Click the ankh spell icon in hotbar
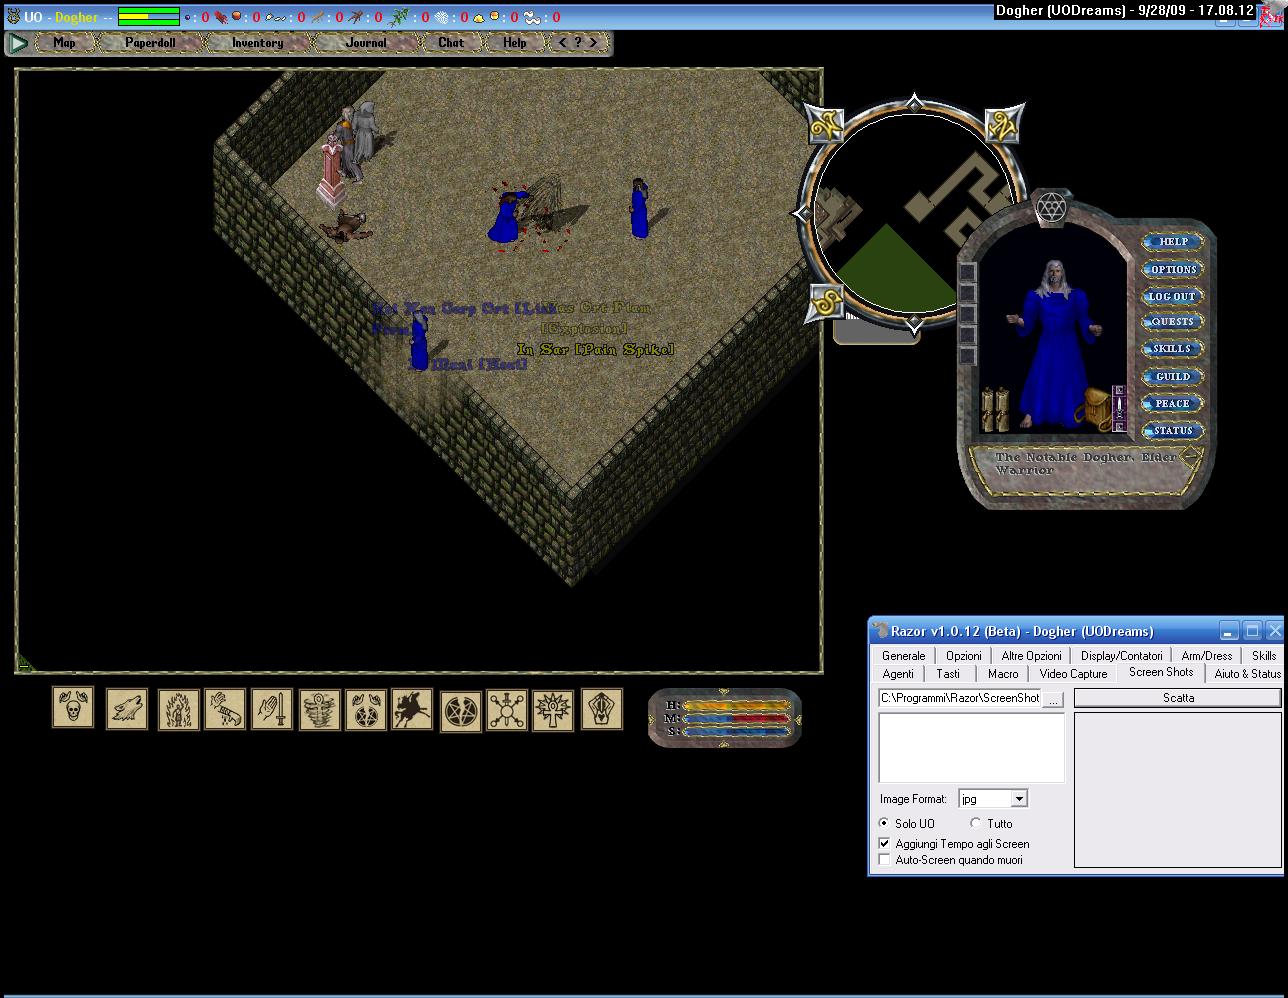 [x=553, y=710]
